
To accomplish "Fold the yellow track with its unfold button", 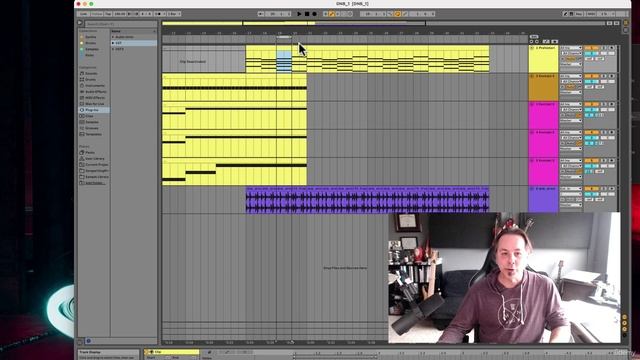I will pyautogui.click(x=532, y=48).
